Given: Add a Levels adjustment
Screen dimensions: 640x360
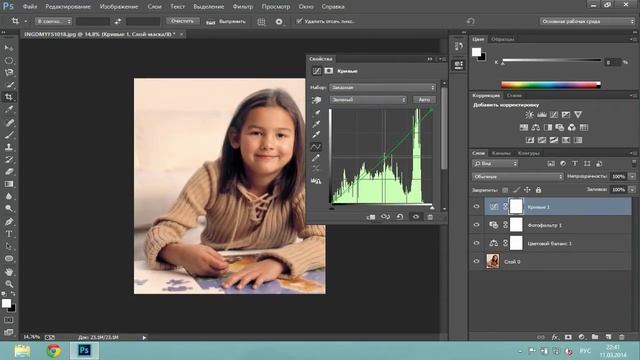Looking at the screenshot, I should tap(542, 115).
